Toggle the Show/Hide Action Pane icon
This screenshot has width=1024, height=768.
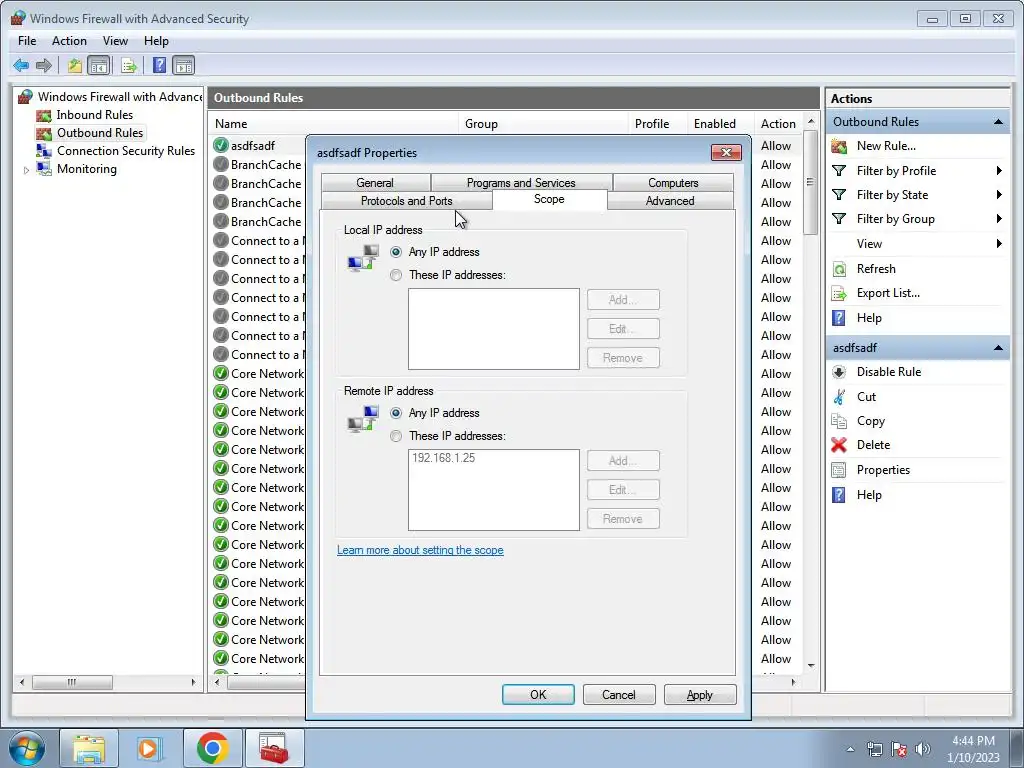184,65
